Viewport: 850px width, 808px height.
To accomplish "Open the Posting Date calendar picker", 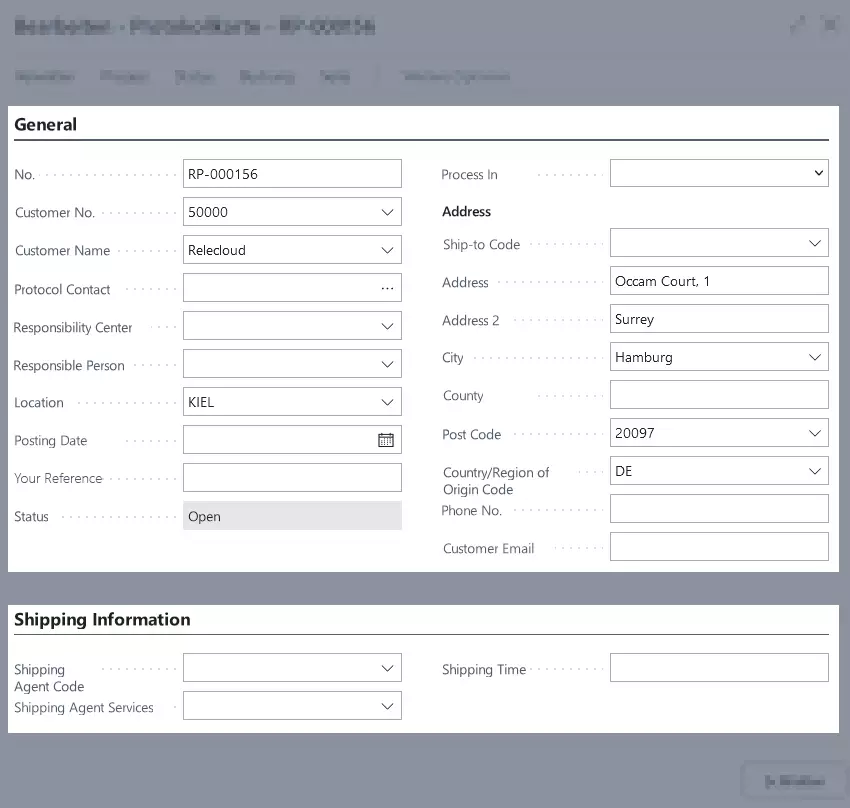I will point(386,439).
